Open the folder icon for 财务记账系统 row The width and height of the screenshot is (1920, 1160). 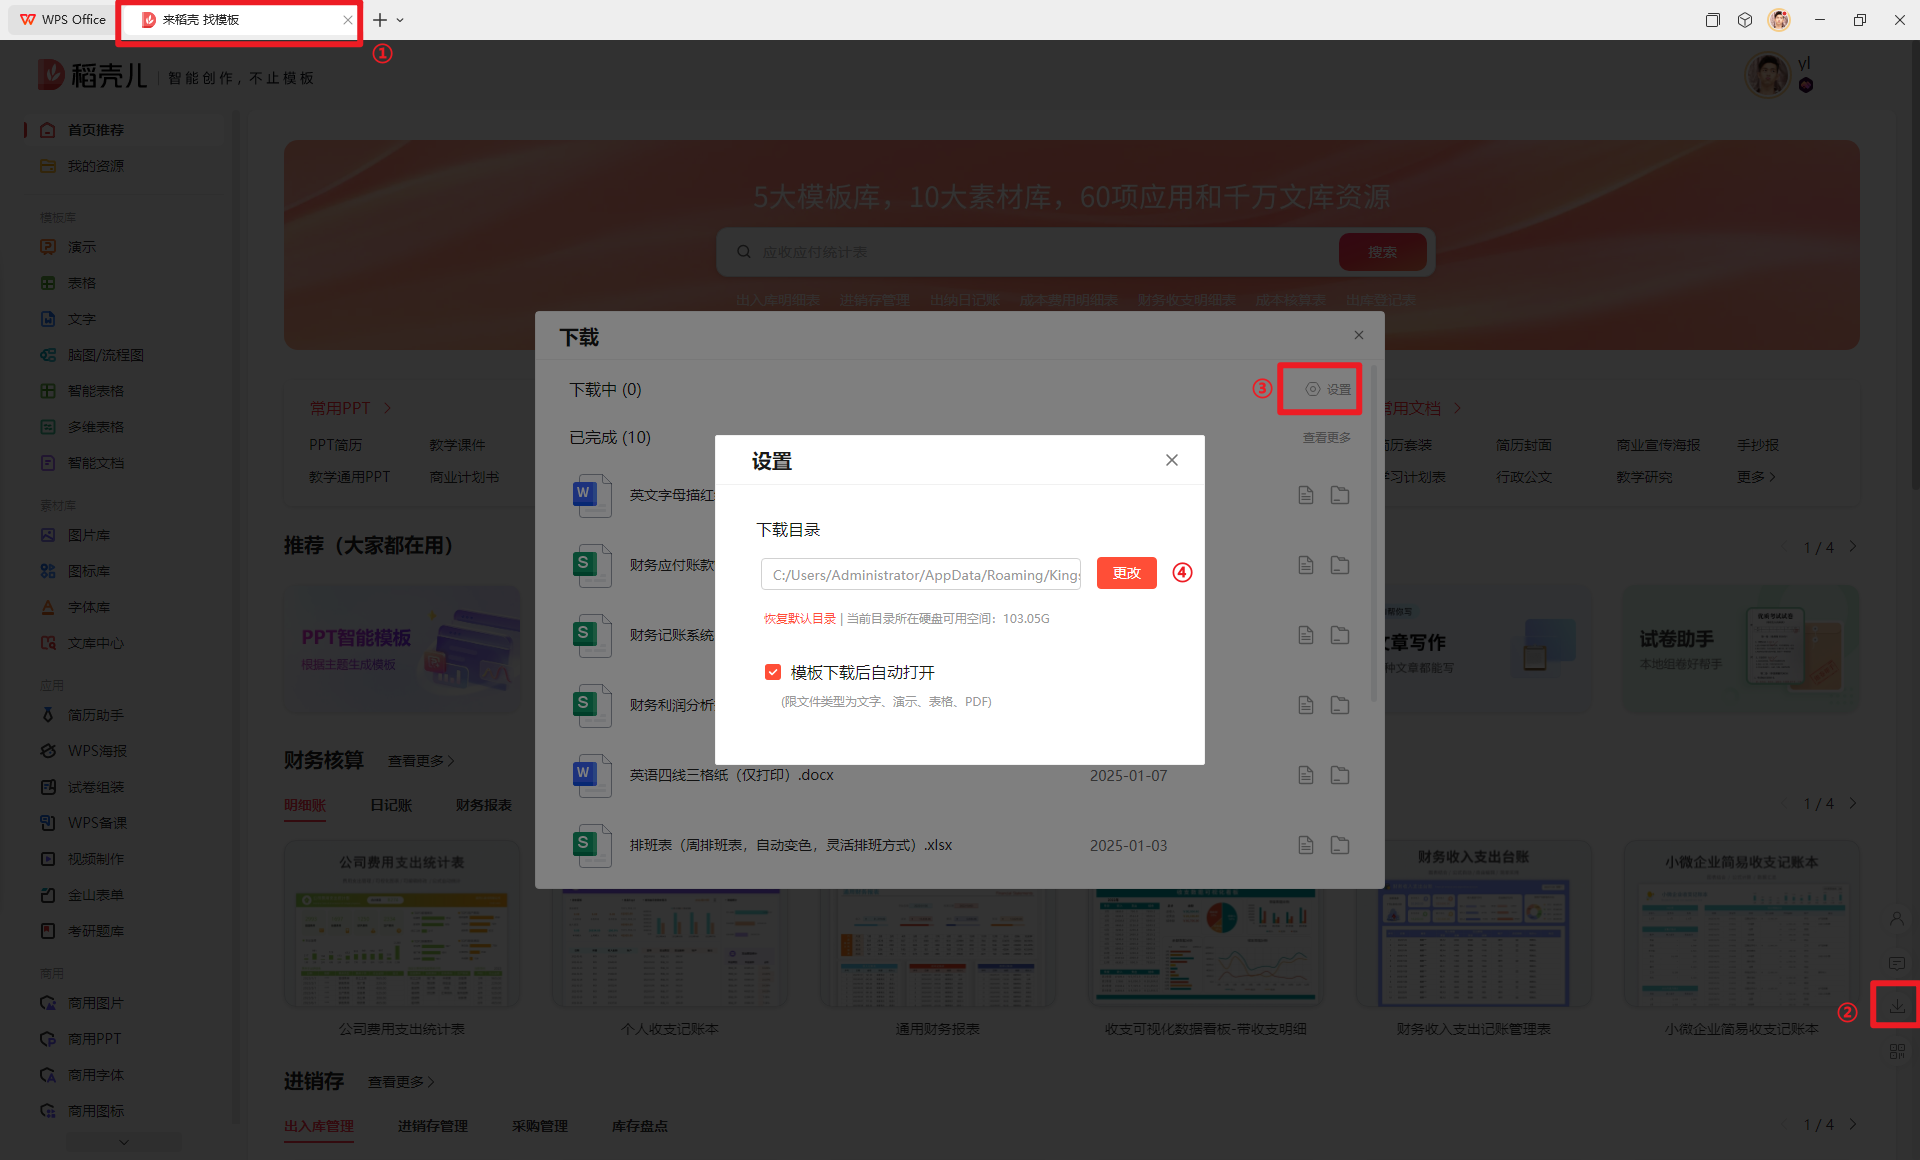click(x=1340, y=635)
